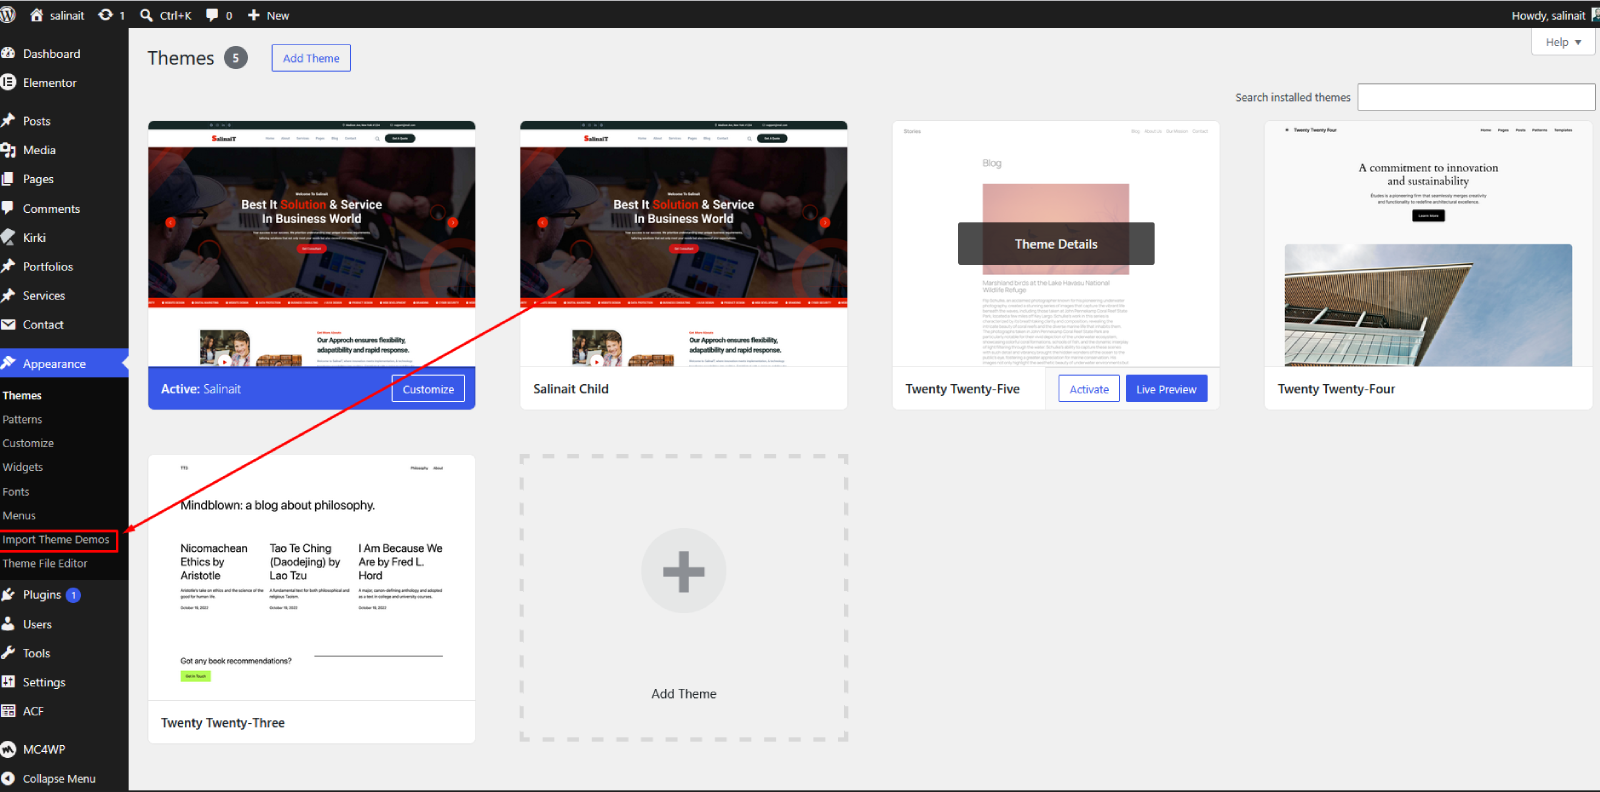Open Import Theme Demos submenu item
This screenshot has height=792, width=1600.
(56, 540)
